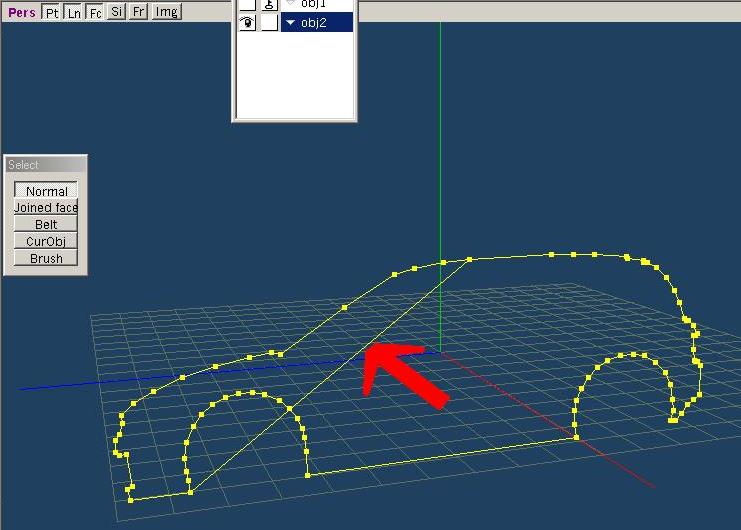Click the Fr toolbar button
The height and width of the screenshot is (530, 741).
click(x=139, y=12)
